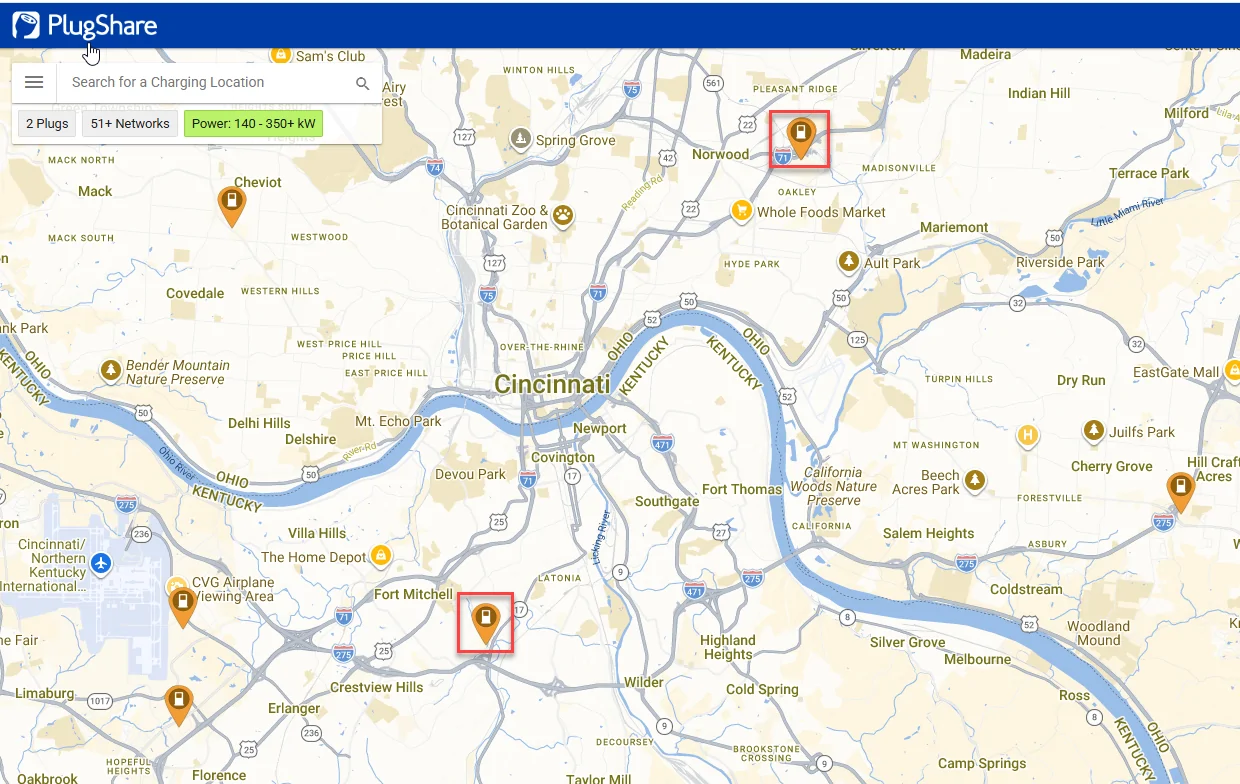
Task: Click the Covedale label
Action: click(195, 293)
